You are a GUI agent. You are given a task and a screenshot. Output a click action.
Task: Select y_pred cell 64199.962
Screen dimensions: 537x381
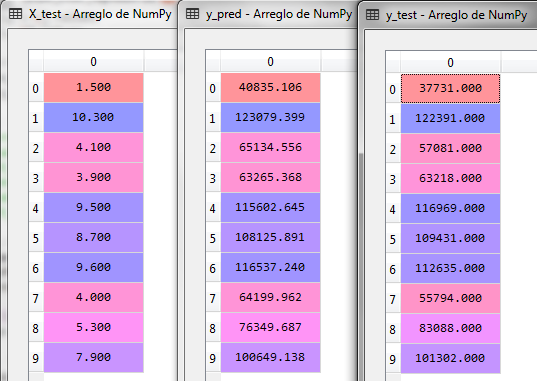tap(271, 297)
